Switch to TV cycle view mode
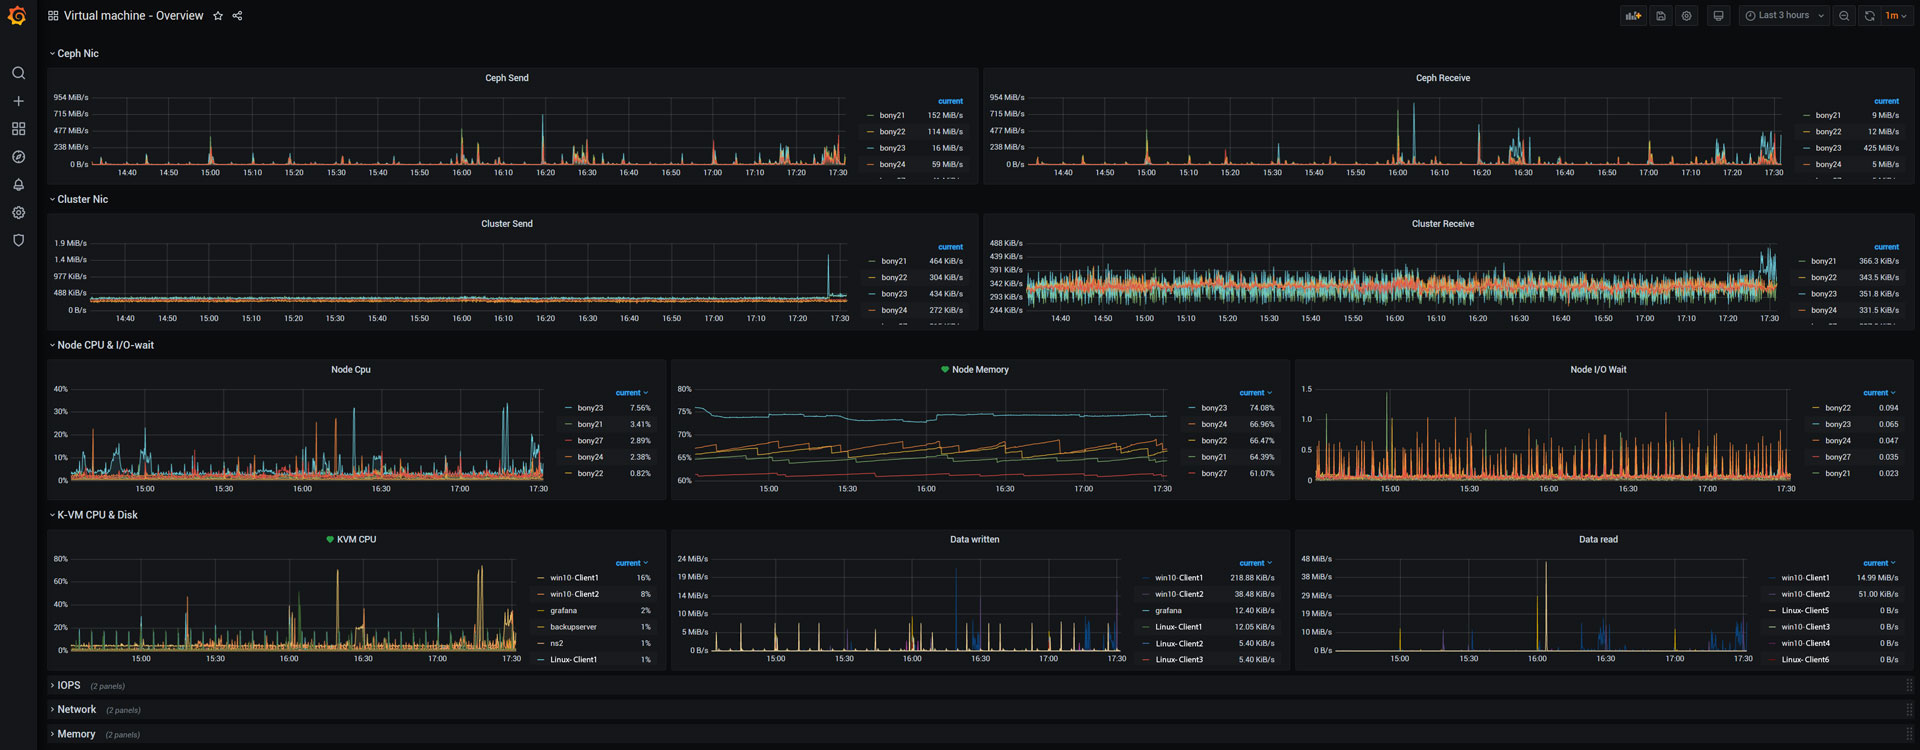The height and width of the screenshot is (750, 1920). pos(1718,16)
